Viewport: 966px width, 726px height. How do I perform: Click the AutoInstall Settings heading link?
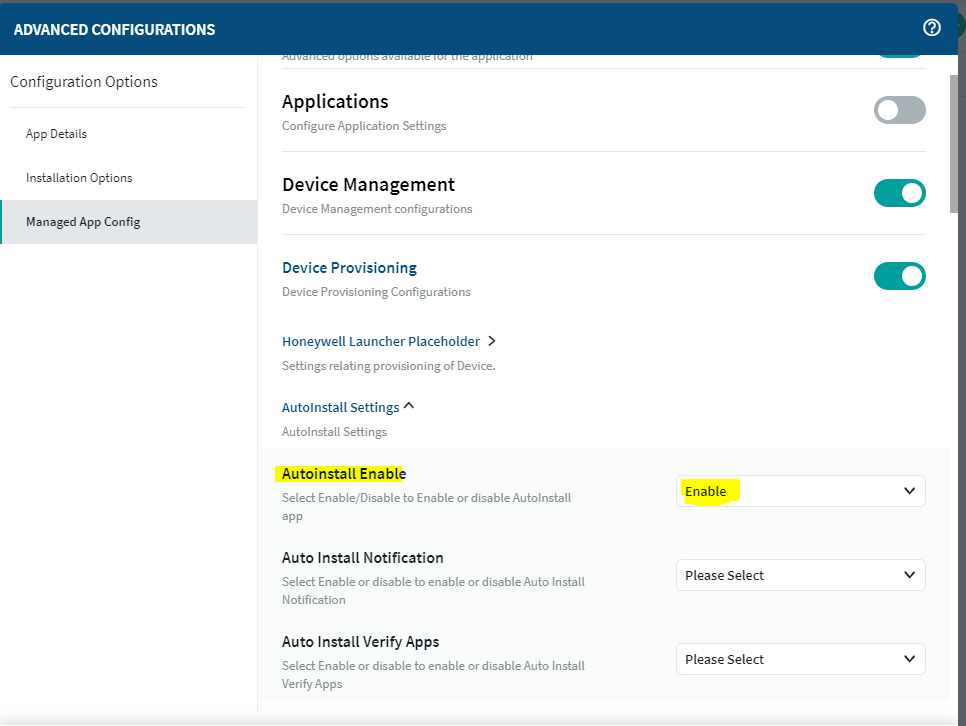coord(340,407)
